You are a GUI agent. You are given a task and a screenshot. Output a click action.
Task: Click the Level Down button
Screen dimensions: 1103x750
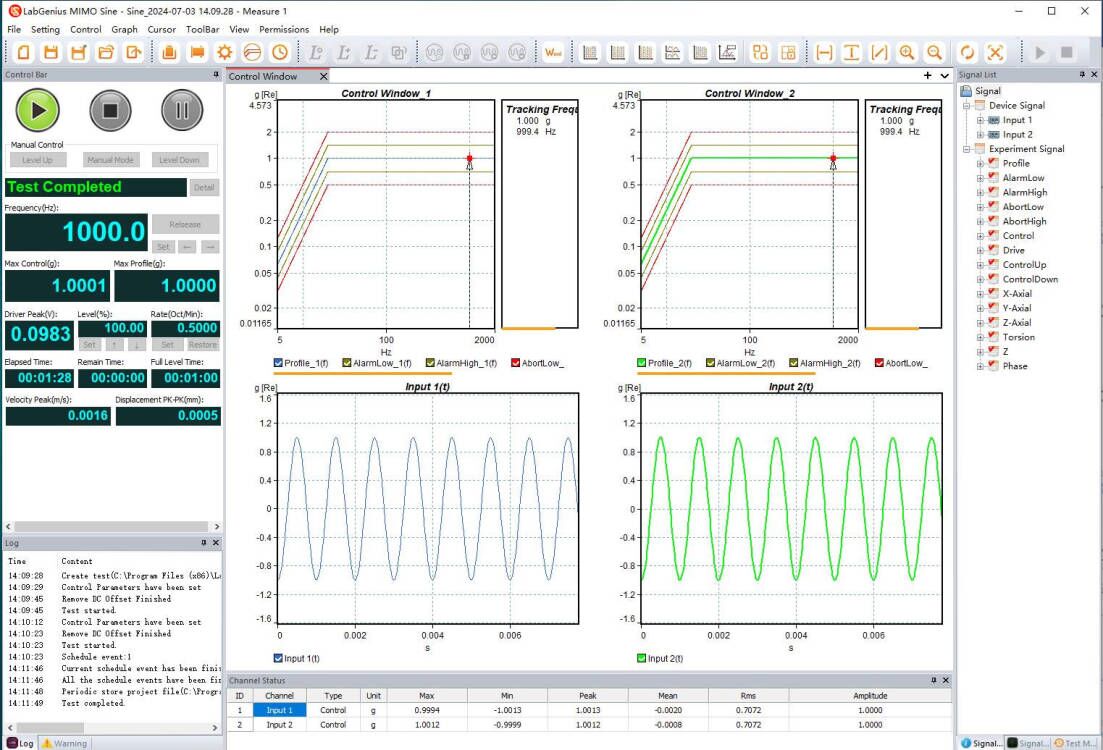tap(179, 160)
